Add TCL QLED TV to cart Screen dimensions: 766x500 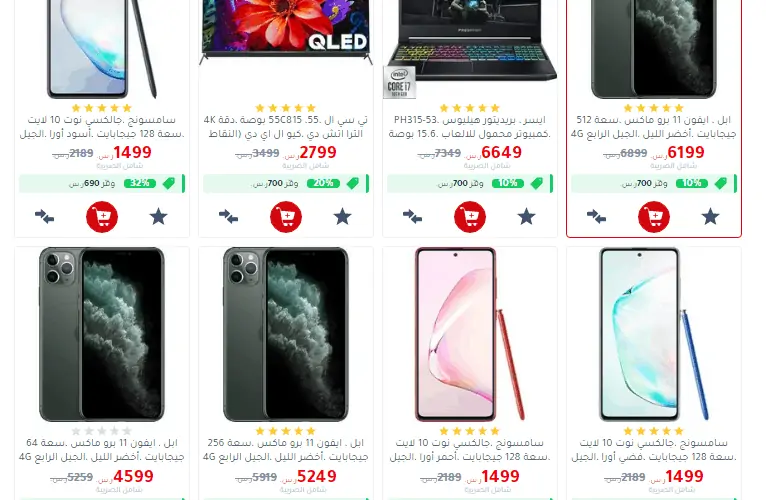click(286, 217)
